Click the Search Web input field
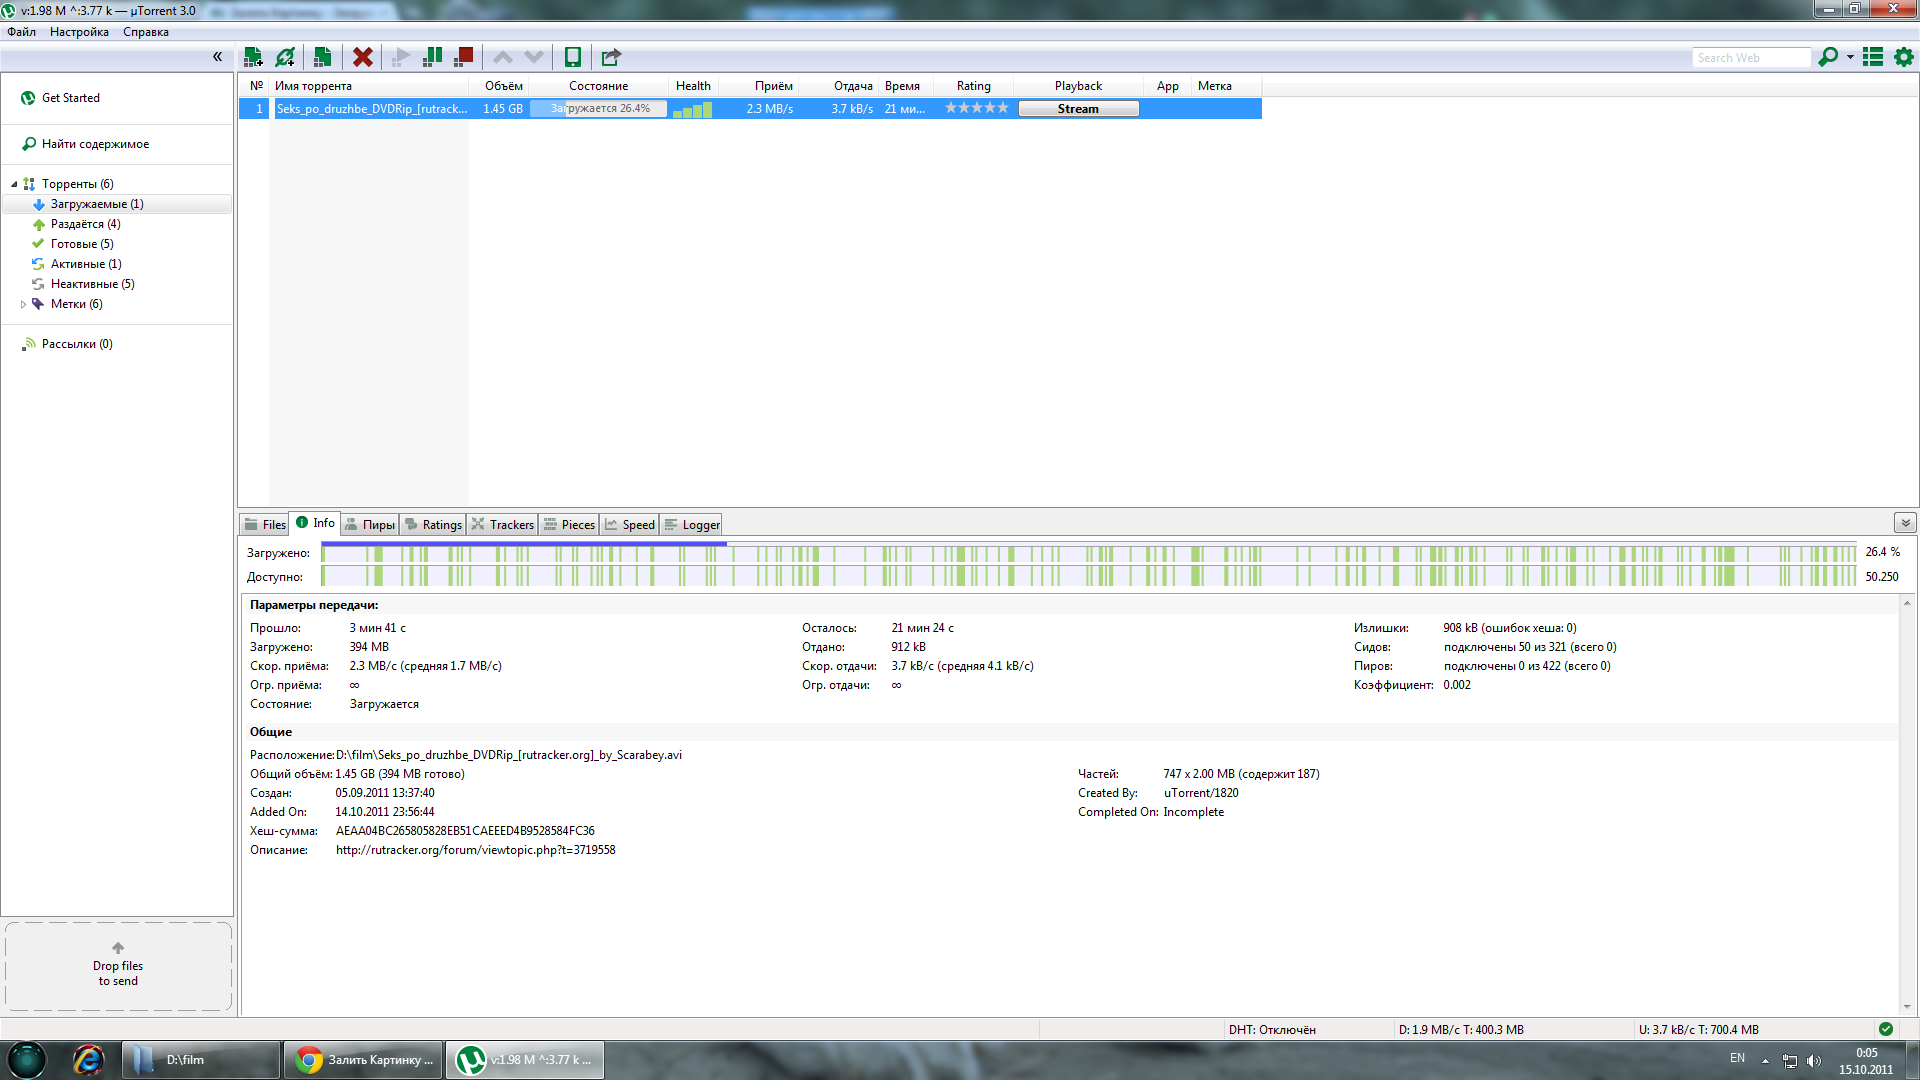 coord(1750,58)
